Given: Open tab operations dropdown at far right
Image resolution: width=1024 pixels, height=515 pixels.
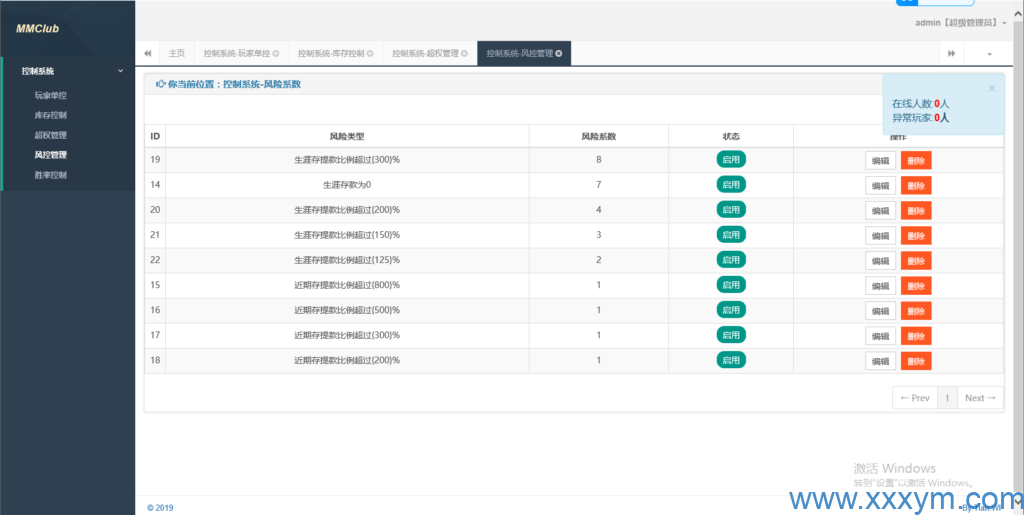Looking at the screenshot, I should click(989, 53).
